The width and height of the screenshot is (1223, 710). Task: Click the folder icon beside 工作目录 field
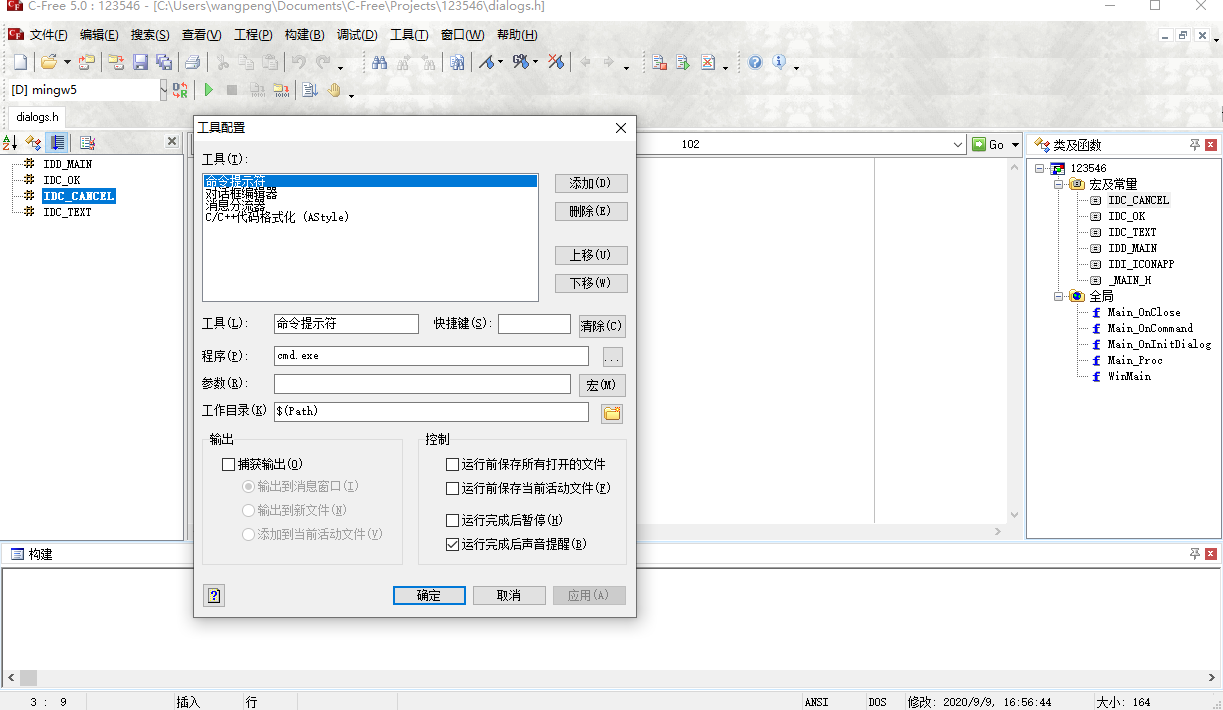click(611, 412)
